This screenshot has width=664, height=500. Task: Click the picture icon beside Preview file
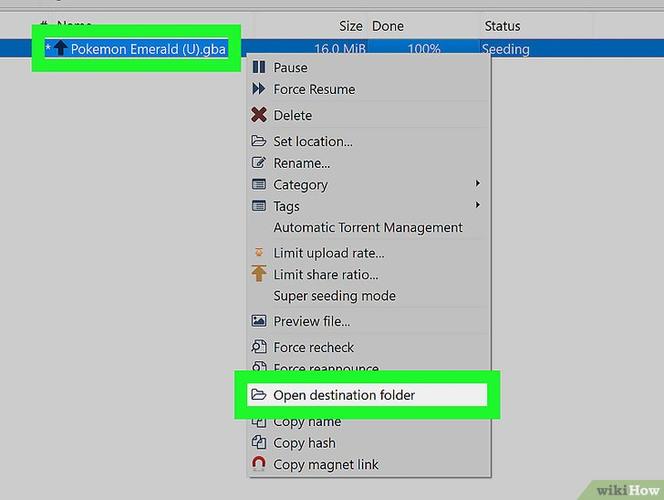tap(259, 321)
